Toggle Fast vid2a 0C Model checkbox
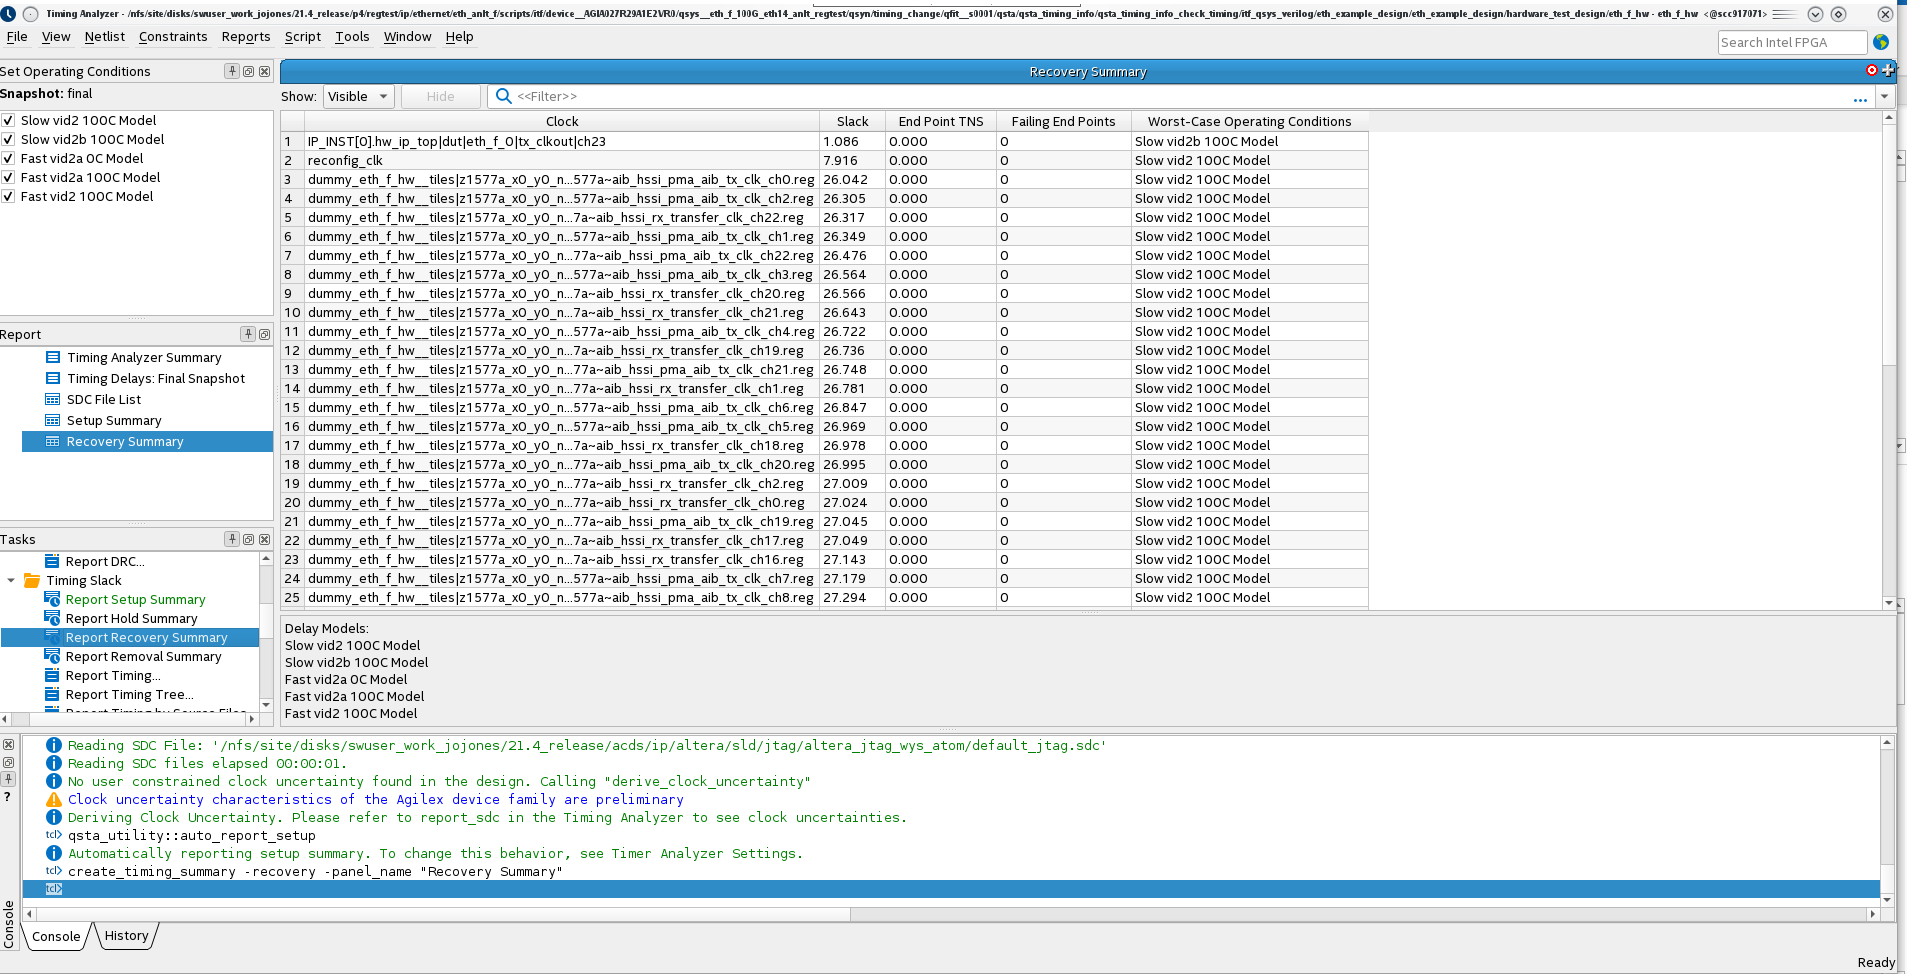The image size is (1907, 974). [8, 158]
